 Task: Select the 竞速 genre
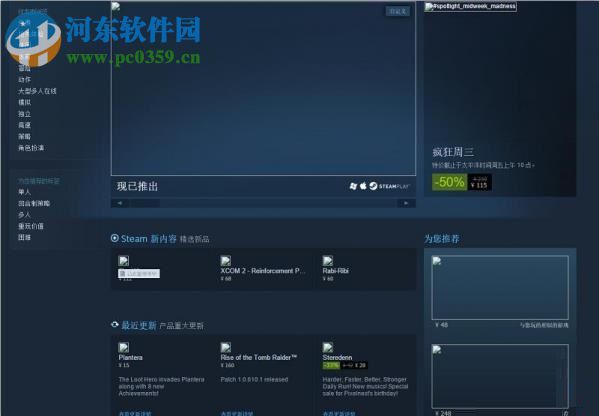pyautogui.click(x=24, y=125)
